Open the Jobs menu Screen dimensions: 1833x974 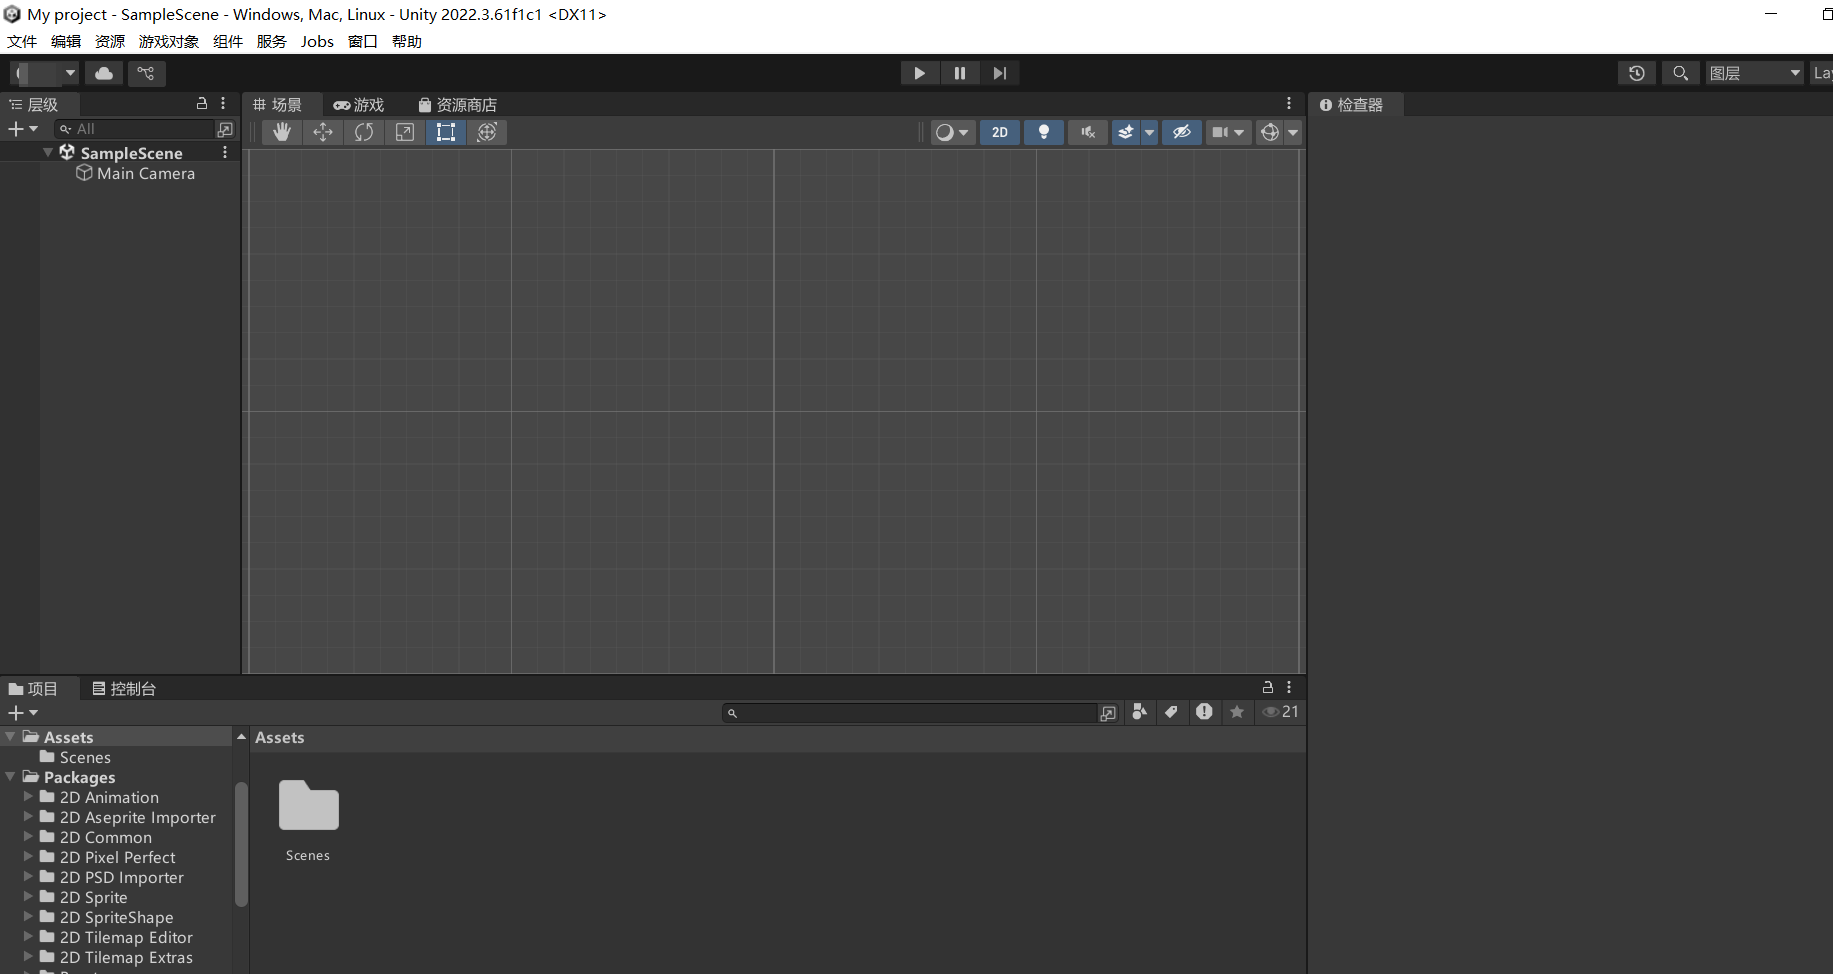coord(317,41)
